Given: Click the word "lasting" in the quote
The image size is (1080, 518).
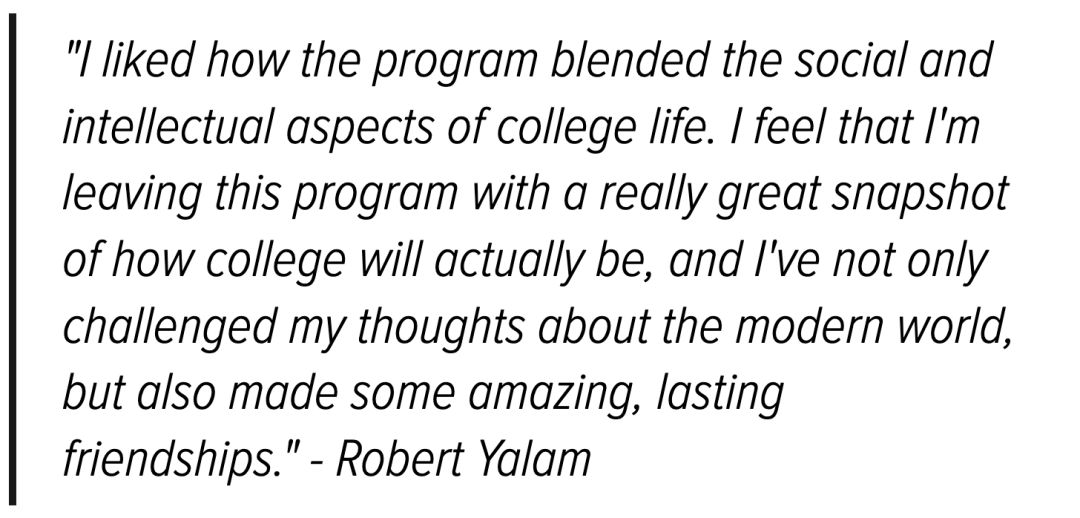Looking at the screenshot, I should coord(720,395).
